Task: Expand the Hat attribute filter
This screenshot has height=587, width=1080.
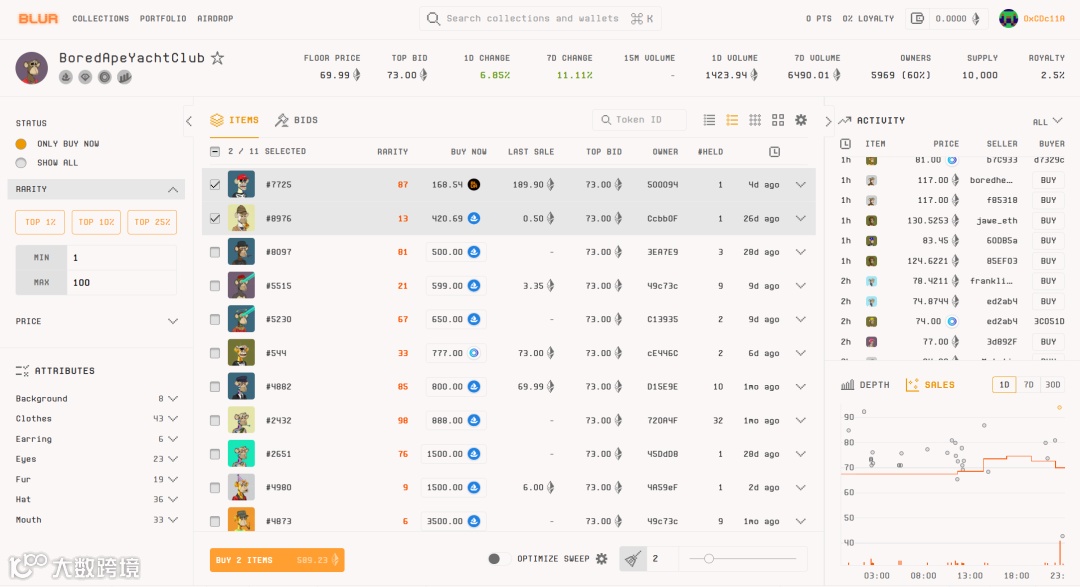Action: click(173, 500)
